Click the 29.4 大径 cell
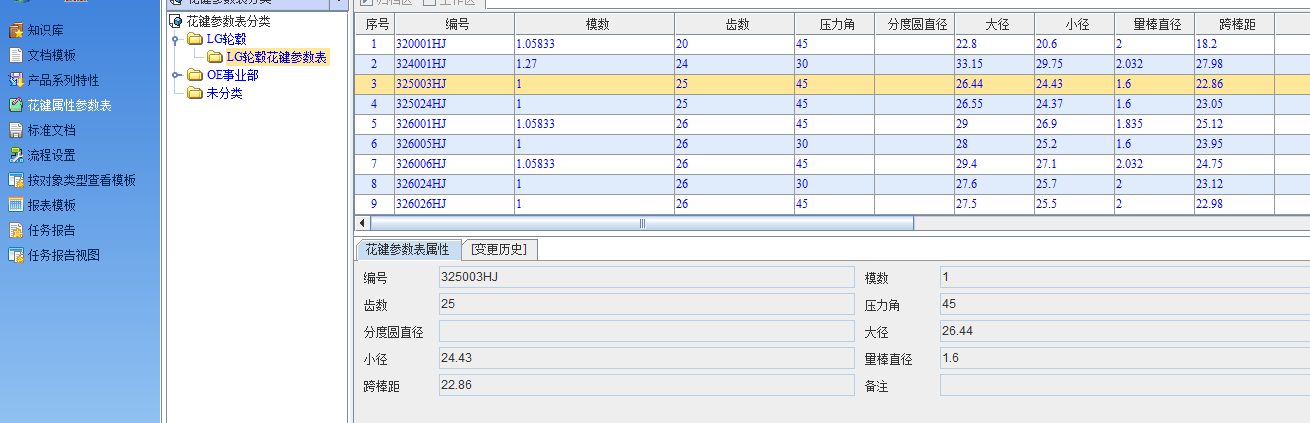1310x423 pixels. pyautogui.click(x=994, y=164)
